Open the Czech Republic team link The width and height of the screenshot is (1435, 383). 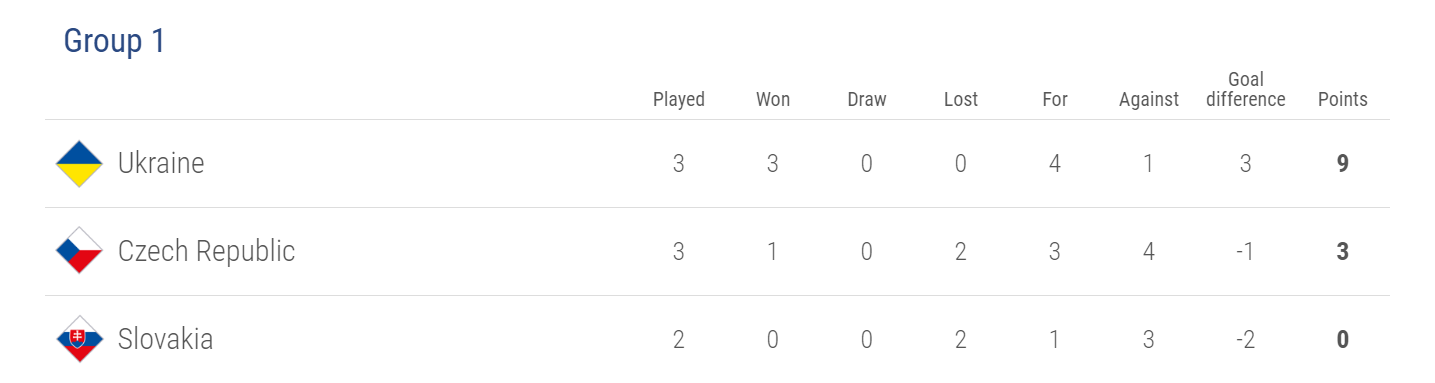(206, 251)
